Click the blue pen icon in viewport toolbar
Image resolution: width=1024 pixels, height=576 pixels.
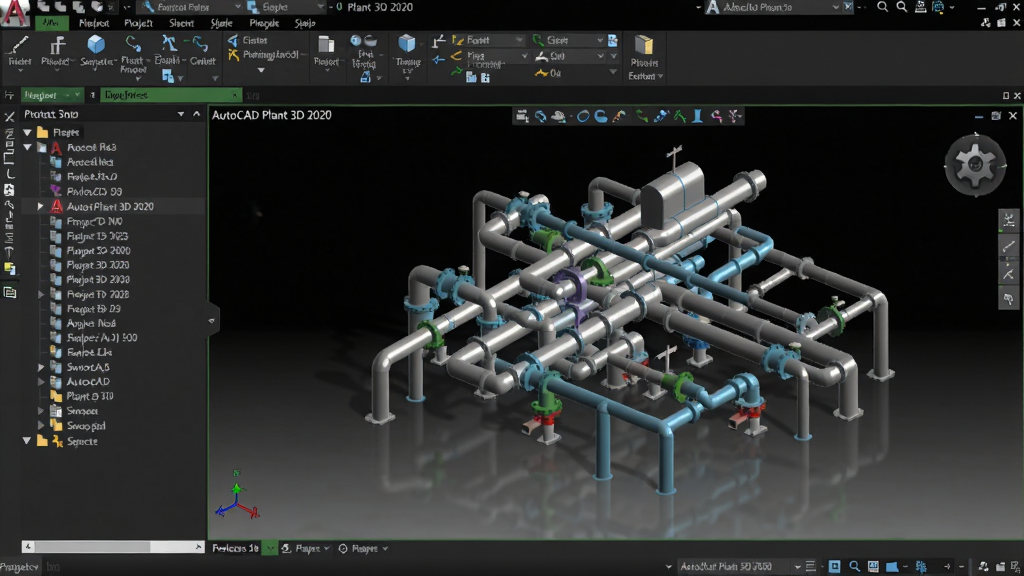(x=661, y=116)
